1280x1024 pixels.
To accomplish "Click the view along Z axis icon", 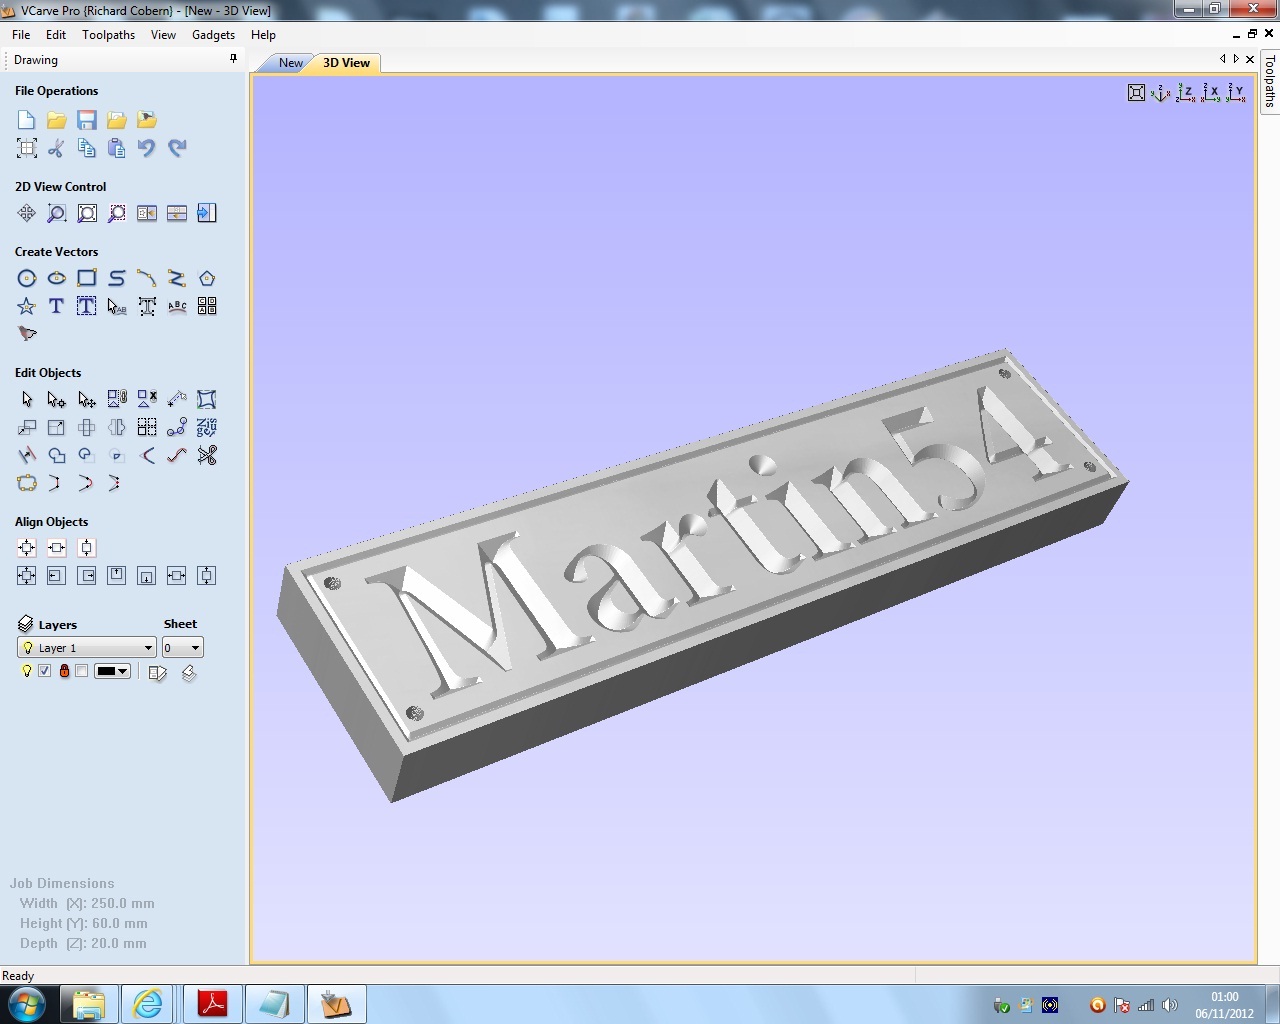I will (x=1186, y=93).
